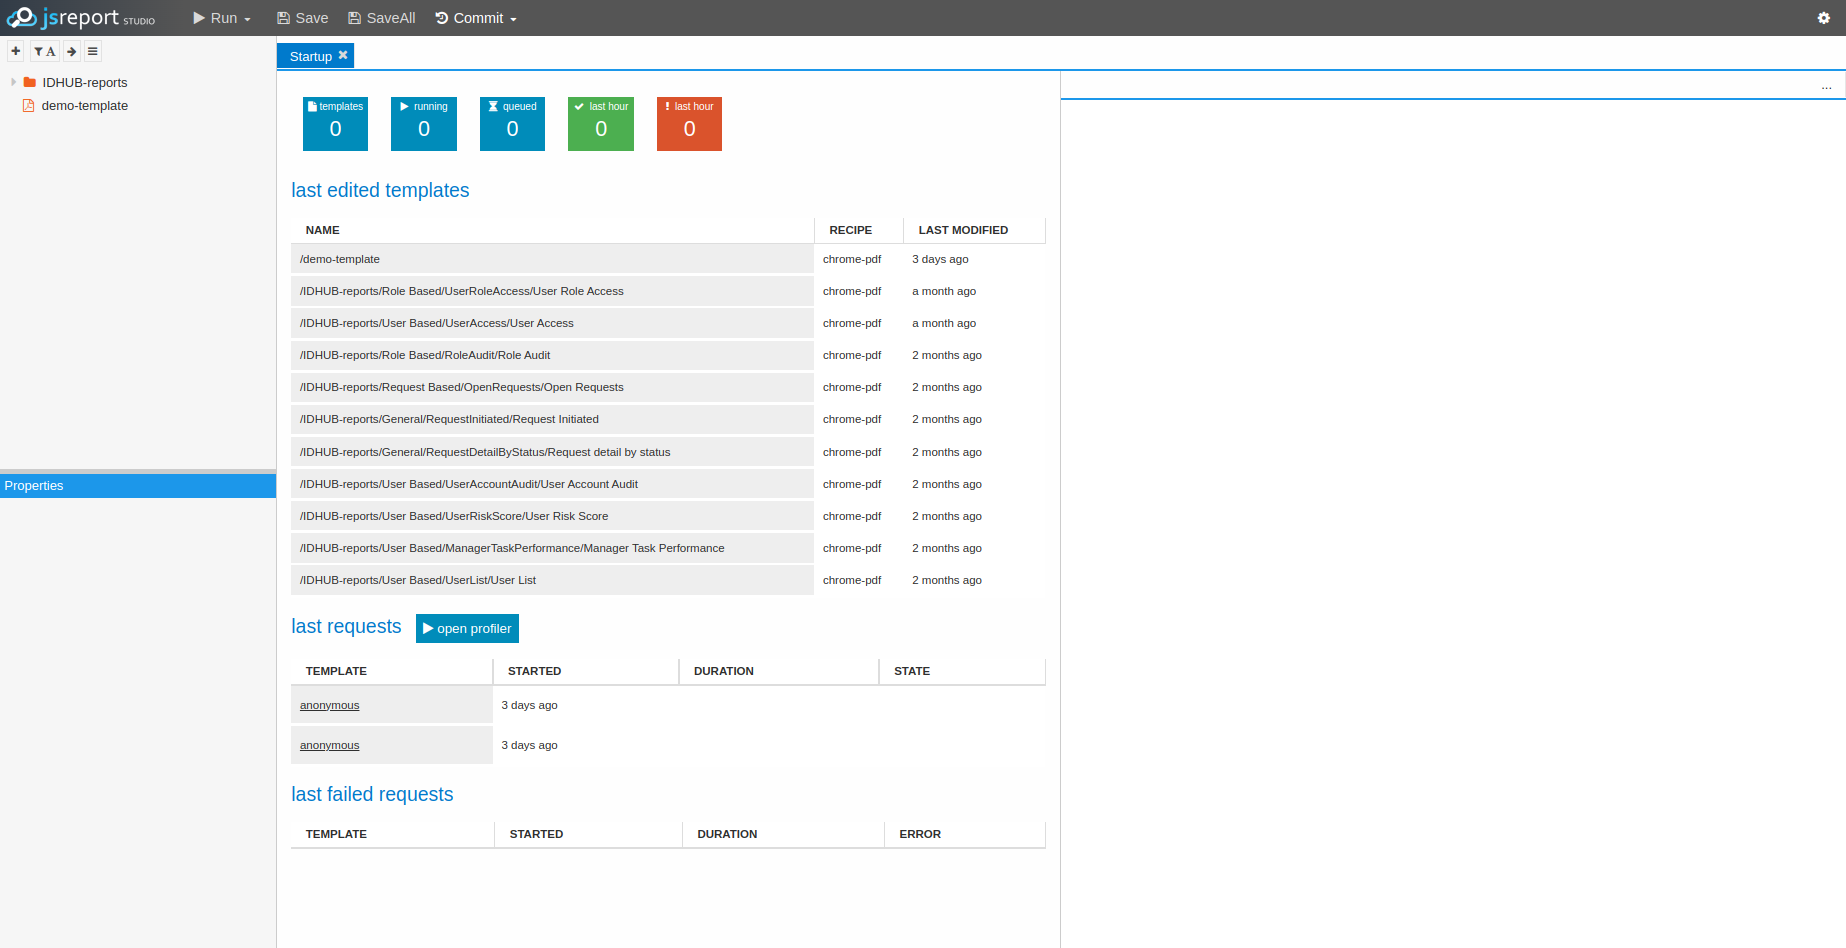1846x948 pixels.
Task: Click the open profiler button
Action: tap(467, 628)
